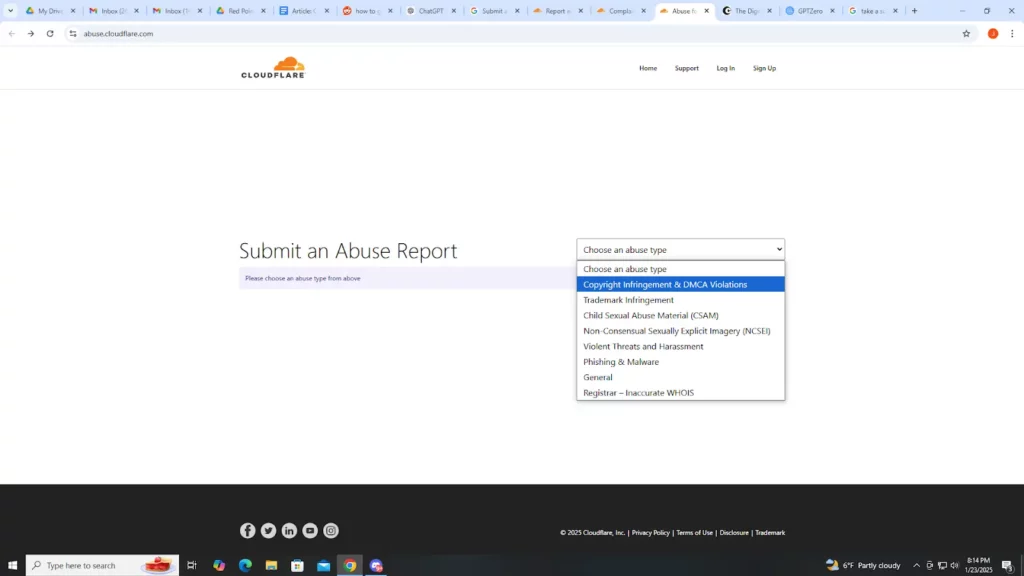Open the network icon in the system tray

942,566
